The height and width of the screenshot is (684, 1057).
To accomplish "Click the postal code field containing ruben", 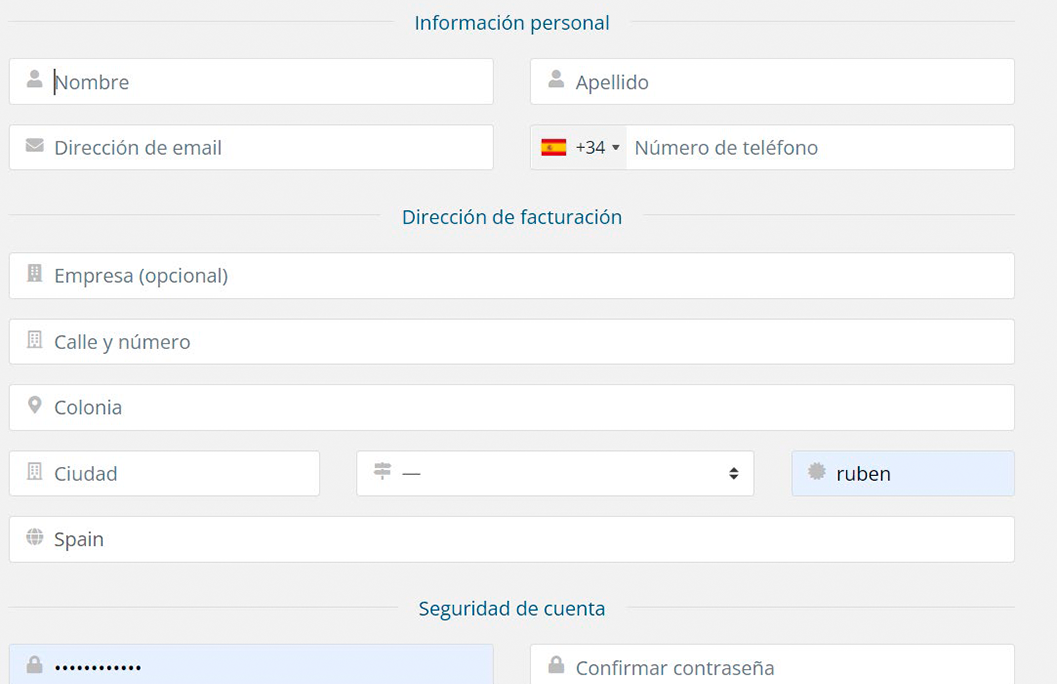I will [x=920, y=474].
